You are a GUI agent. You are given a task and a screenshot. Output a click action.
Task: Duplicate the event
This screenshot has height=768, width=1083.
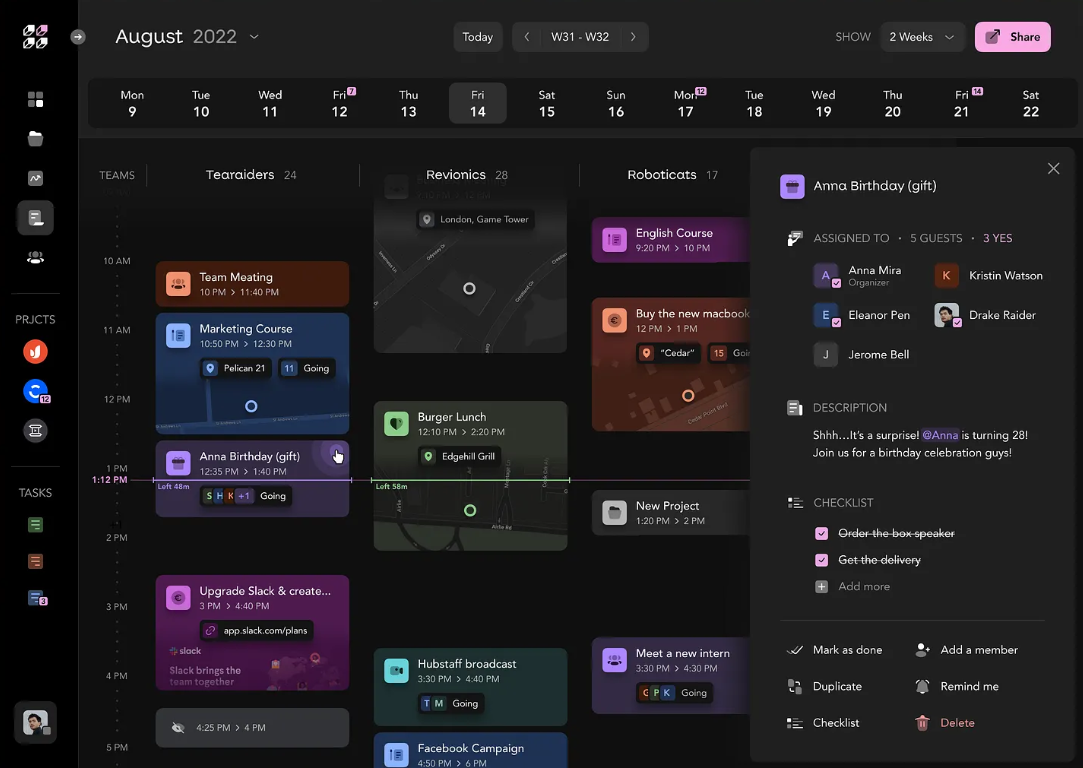(x=825, y=687)
